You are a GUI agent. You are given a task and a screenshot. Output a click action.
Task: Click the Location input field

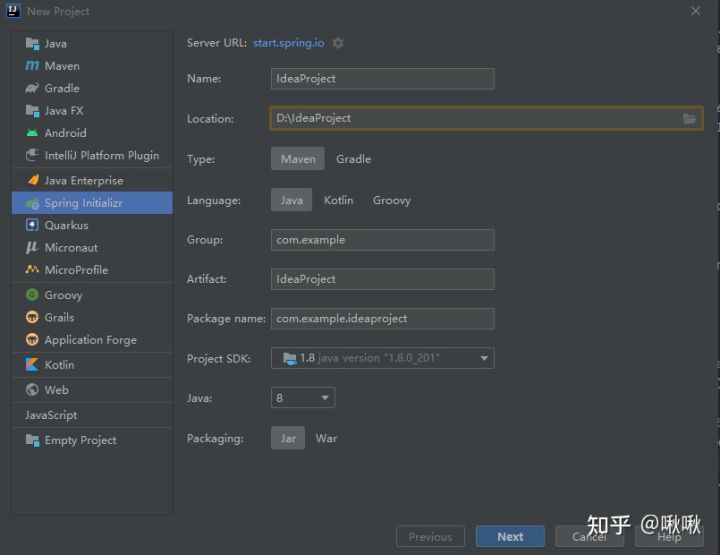(486, 118)
